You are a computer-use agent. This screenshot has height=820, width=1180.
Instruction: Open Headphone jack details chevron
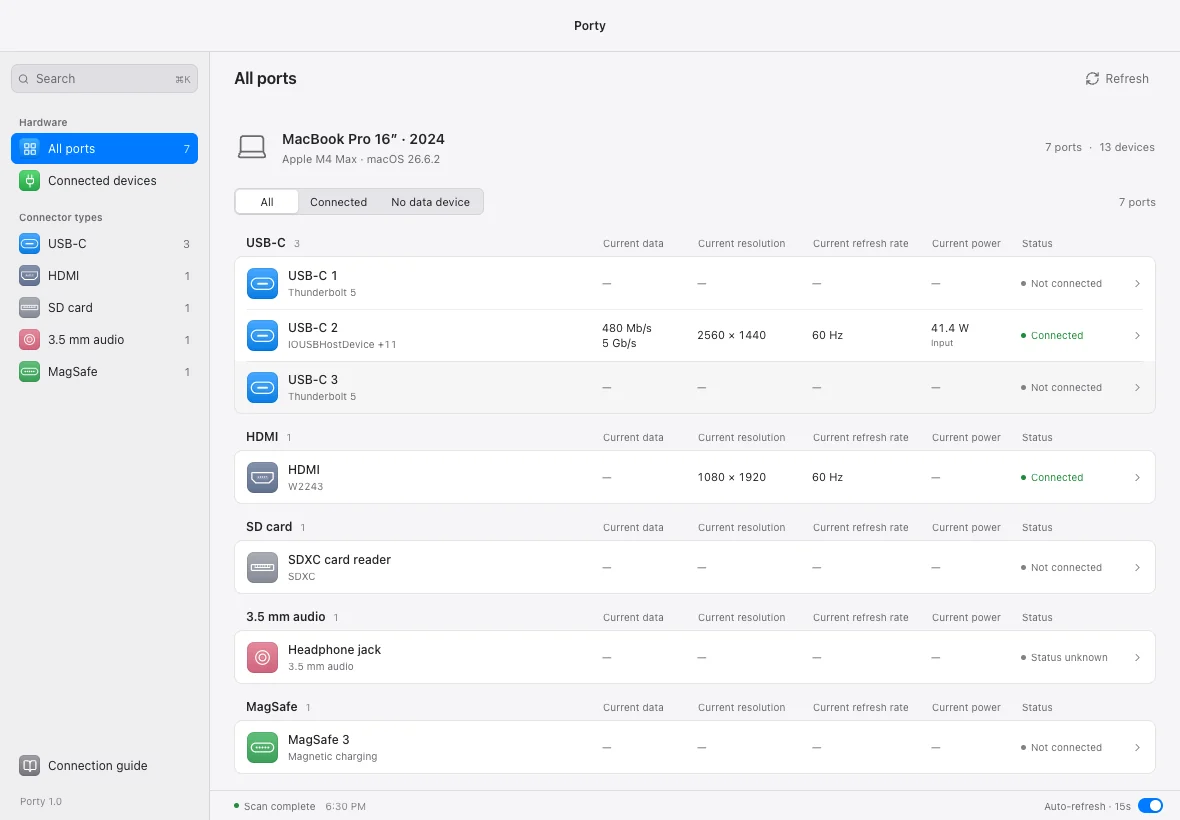1137,658
